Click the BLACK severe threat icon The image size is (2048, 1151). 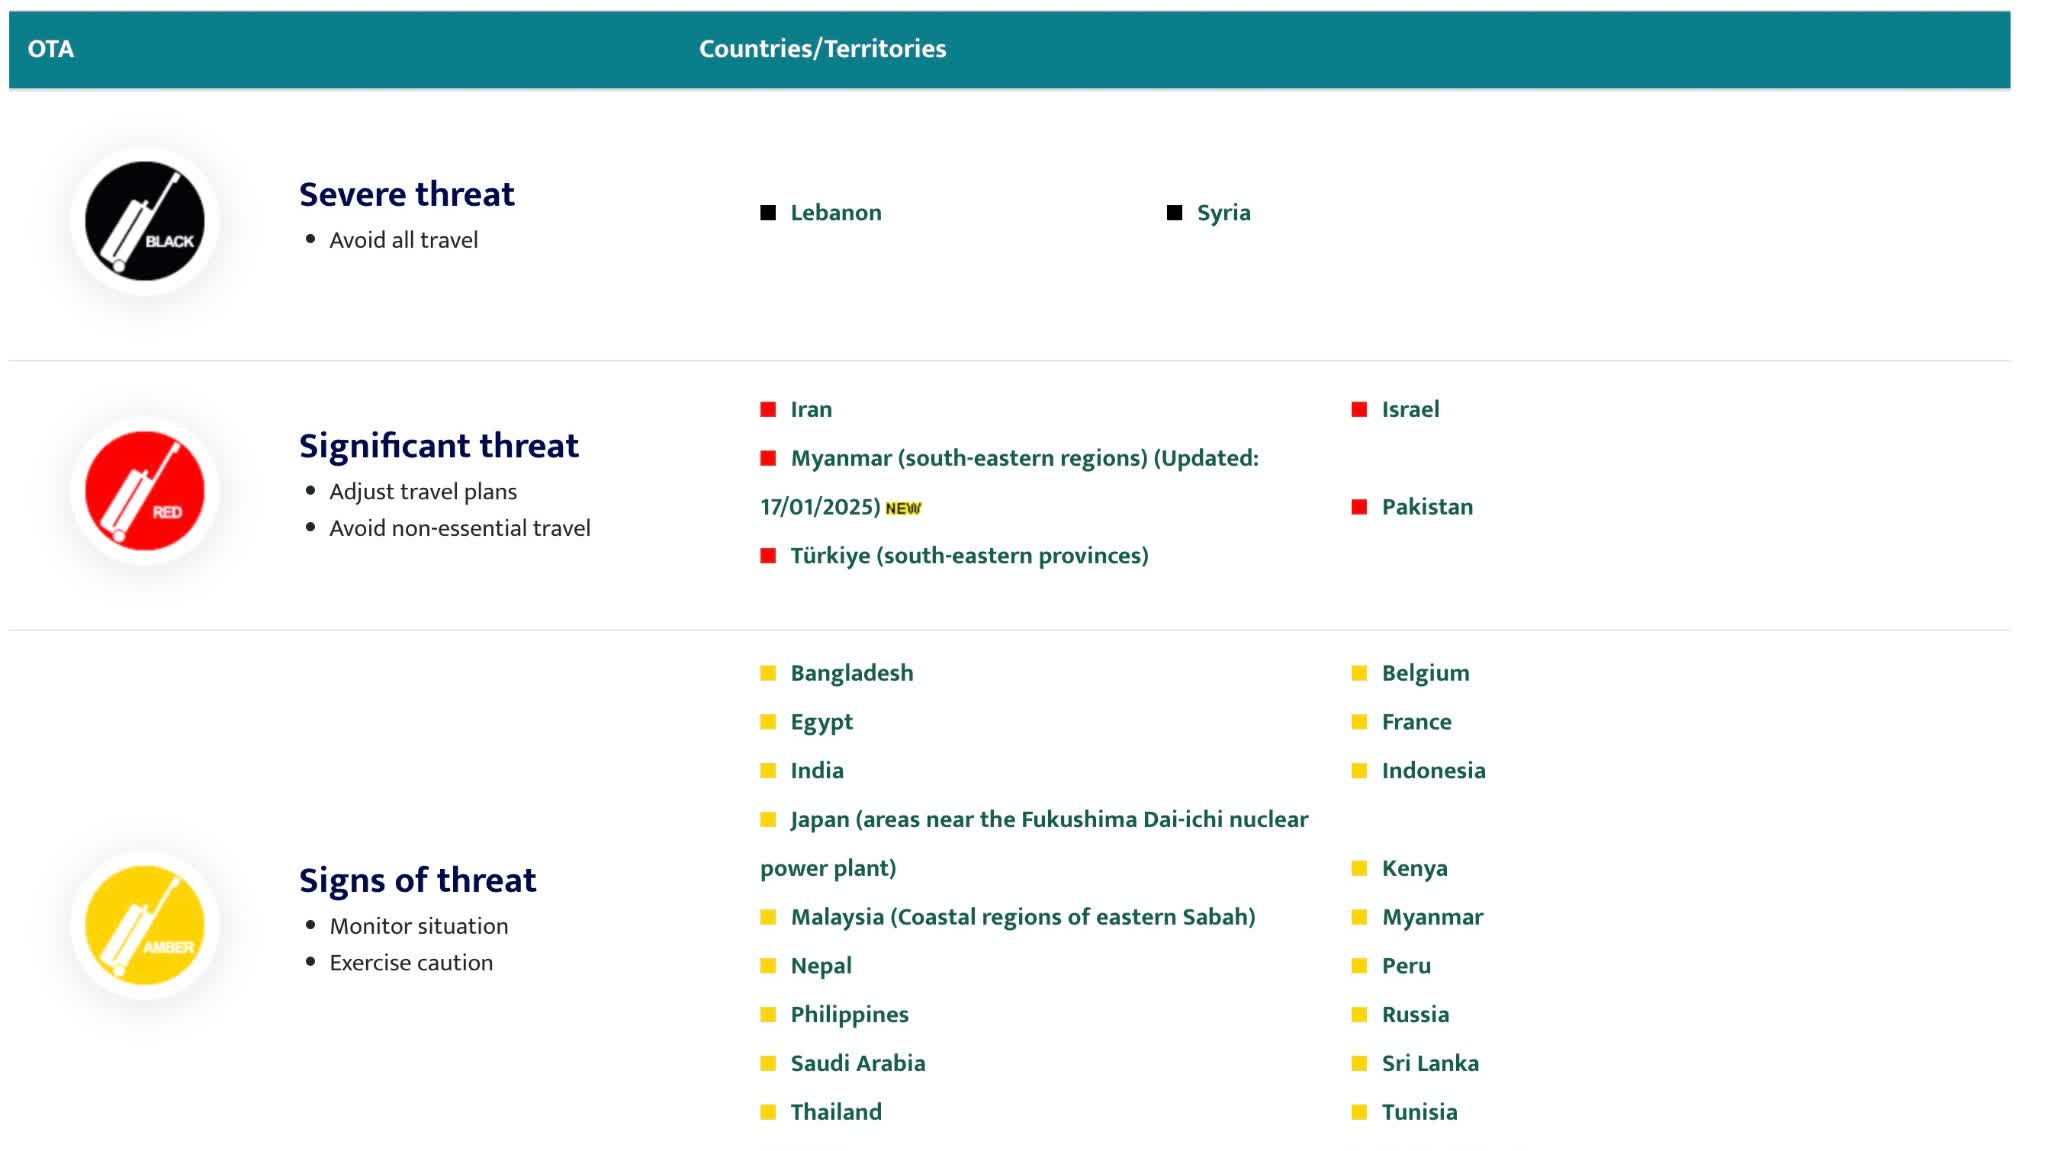tap(146, 220)
